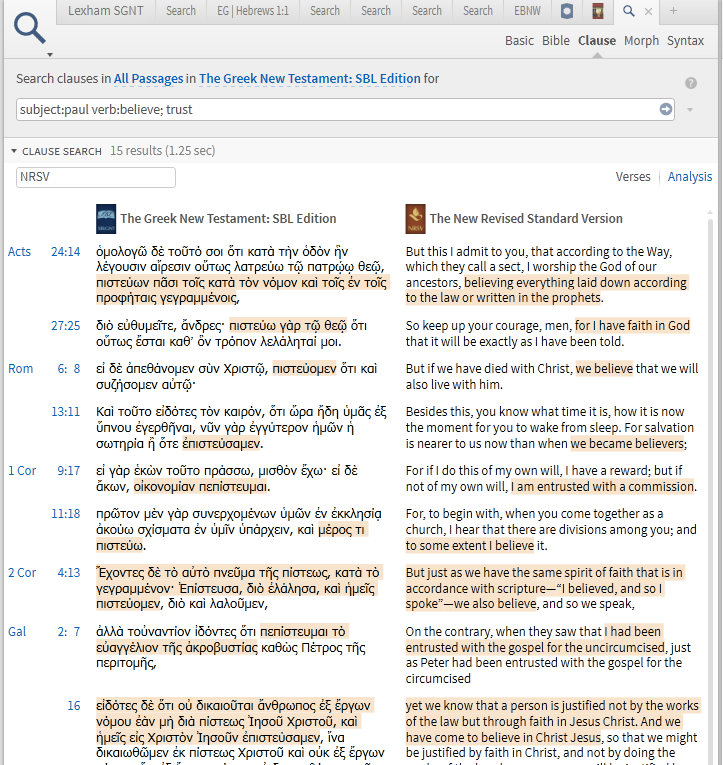Viewport: 723px width, 765px height.
Task: Click highlighted phrase 'I am entrusted with a commission'
Action: [x=602, y=487]
